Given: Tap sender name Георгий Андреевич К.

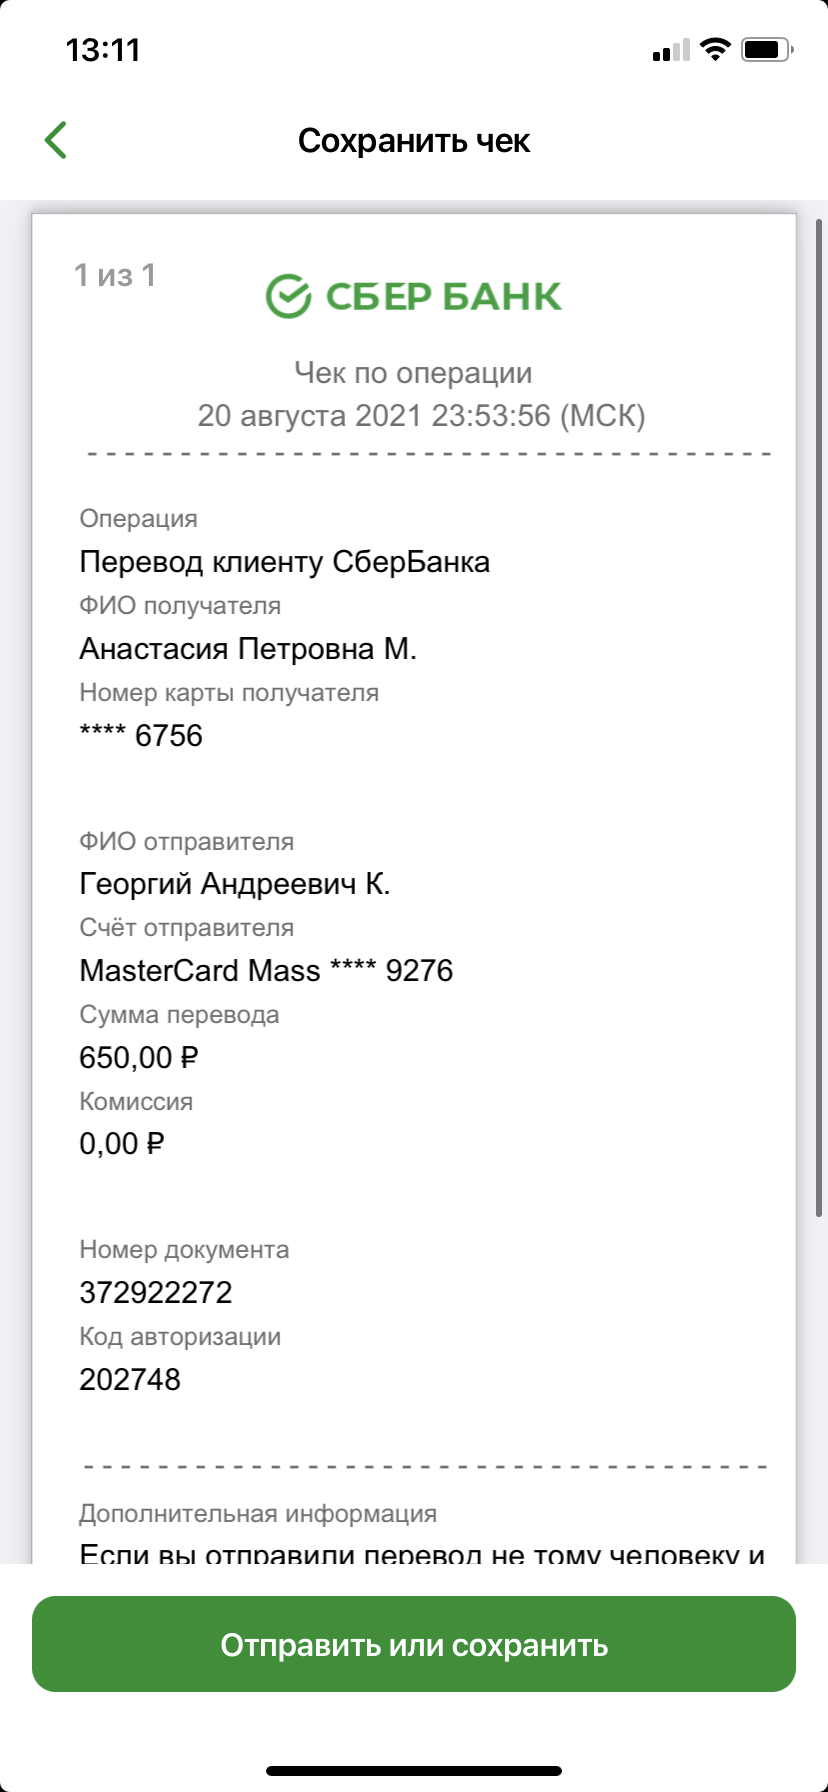Looking at the screenshot, I should pyautogui.click(x=235, y=884).
